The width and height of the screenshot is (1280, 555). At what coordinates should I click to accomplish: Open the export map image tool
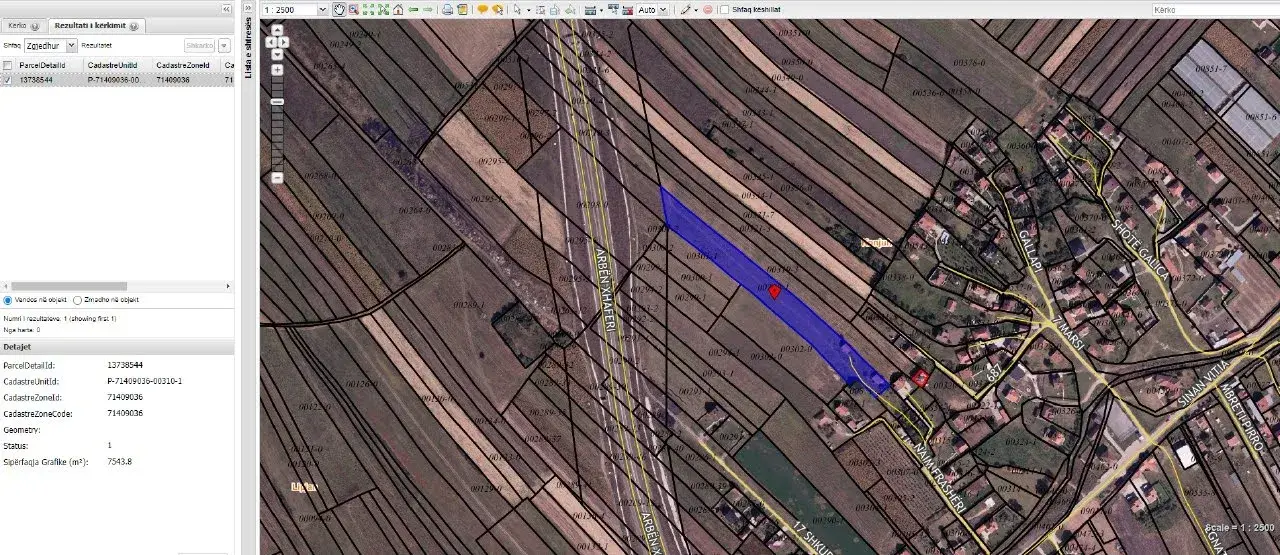pos(462,9)
